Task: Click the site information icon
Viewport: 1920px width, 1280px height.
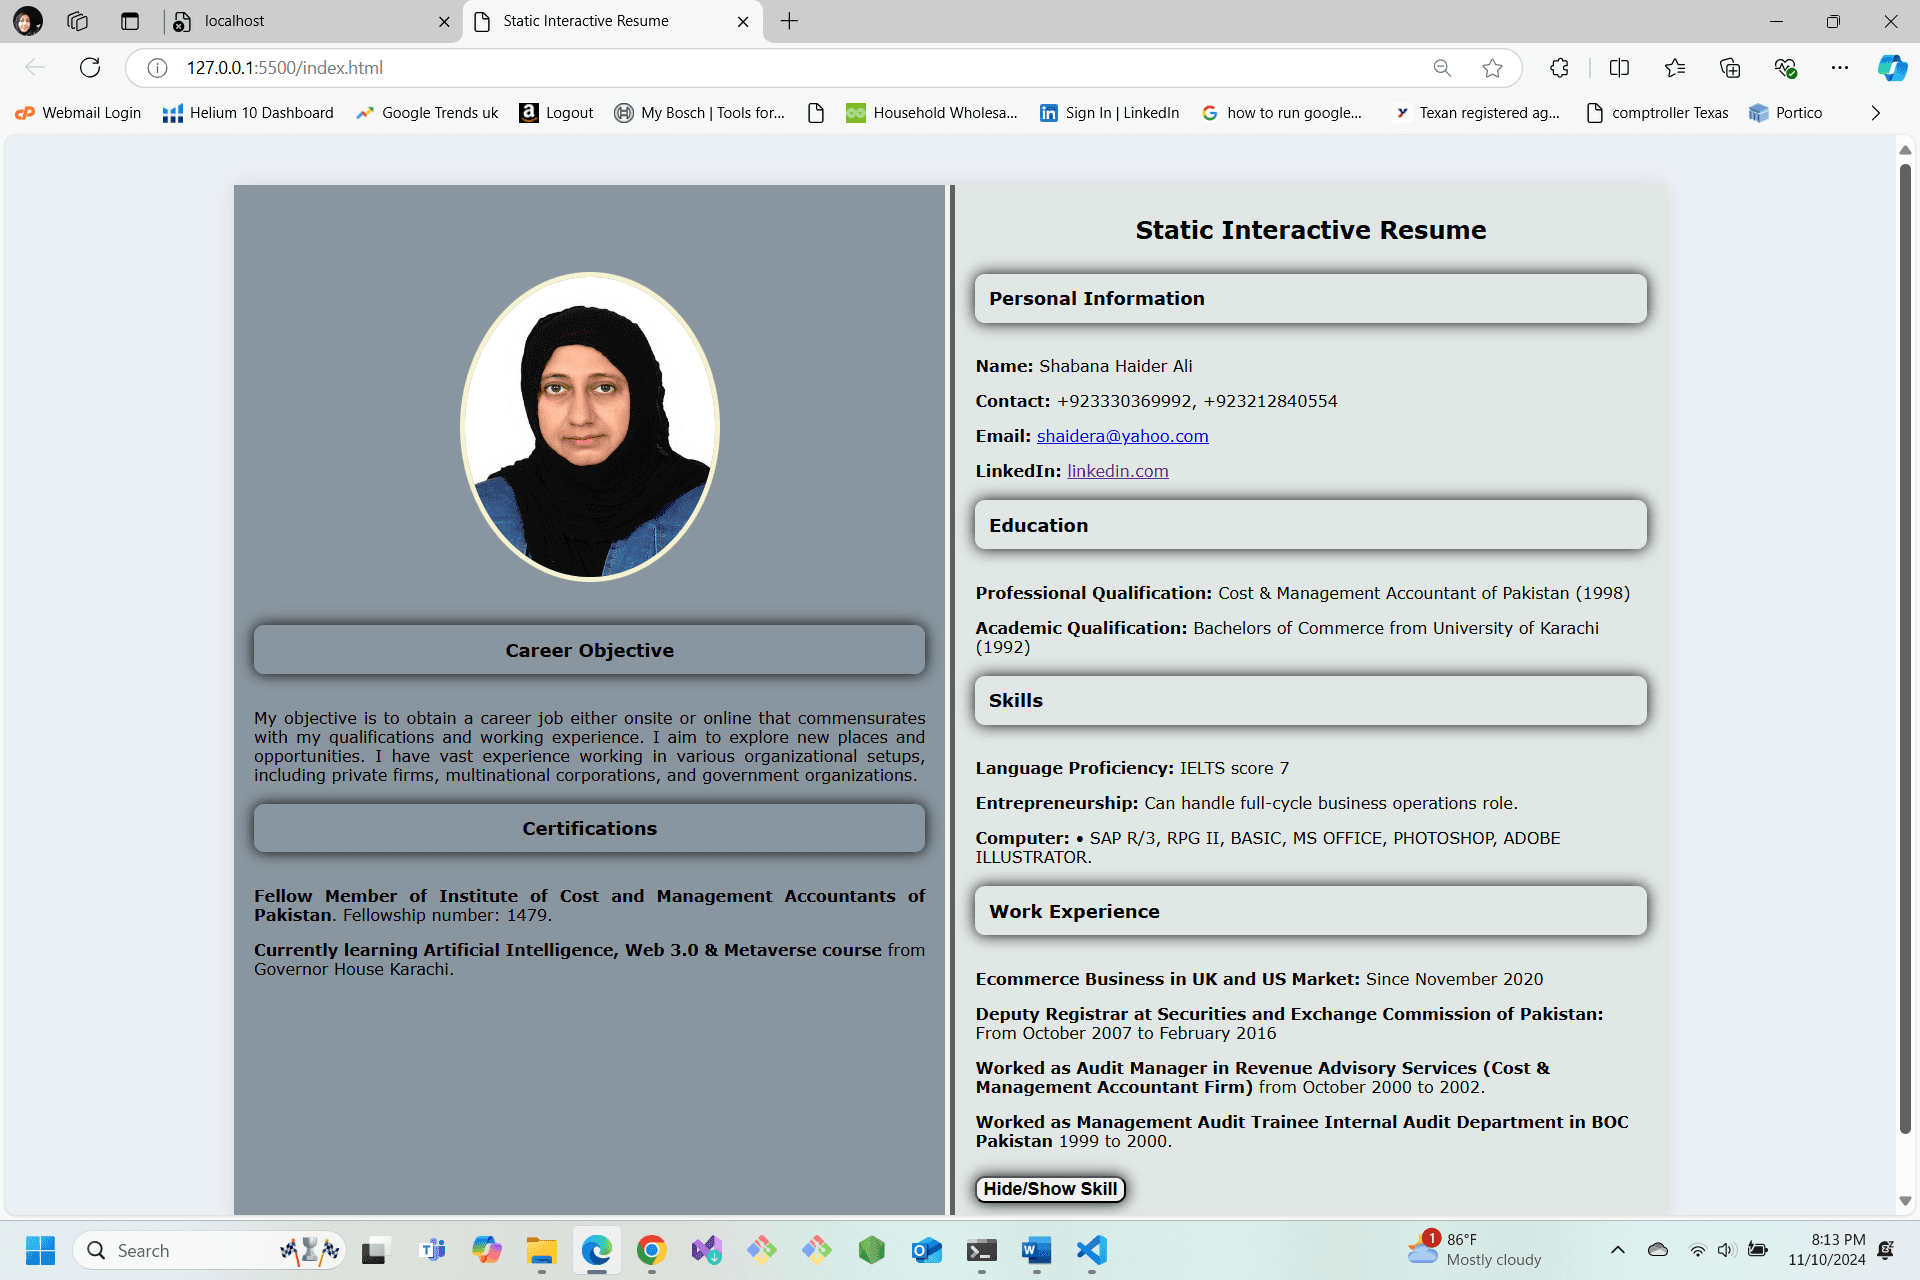Action: [x=157, y=68]
